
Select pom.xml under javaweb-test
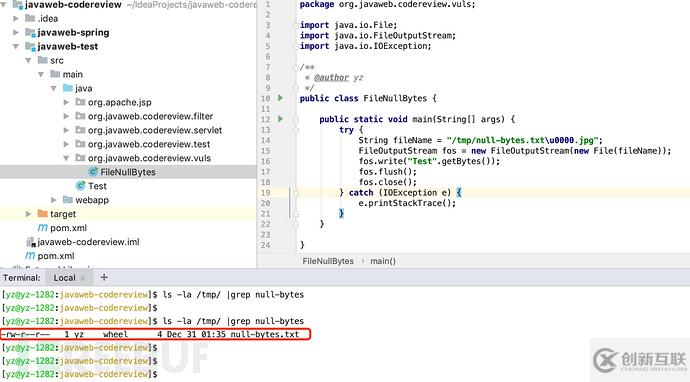68,228
